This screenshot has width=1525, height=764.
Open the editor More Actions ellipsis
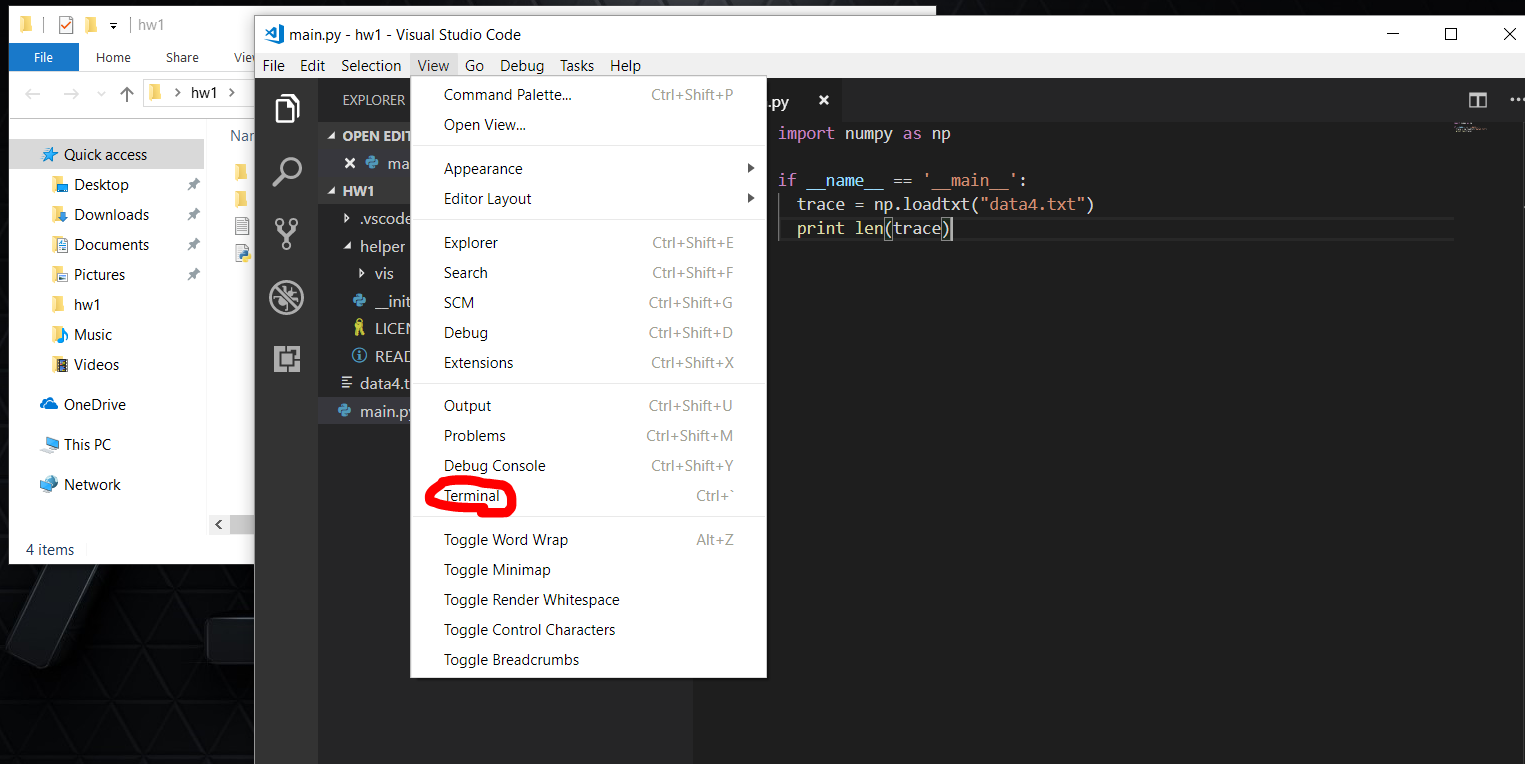pyautogui.click(x=1515, y=100)
